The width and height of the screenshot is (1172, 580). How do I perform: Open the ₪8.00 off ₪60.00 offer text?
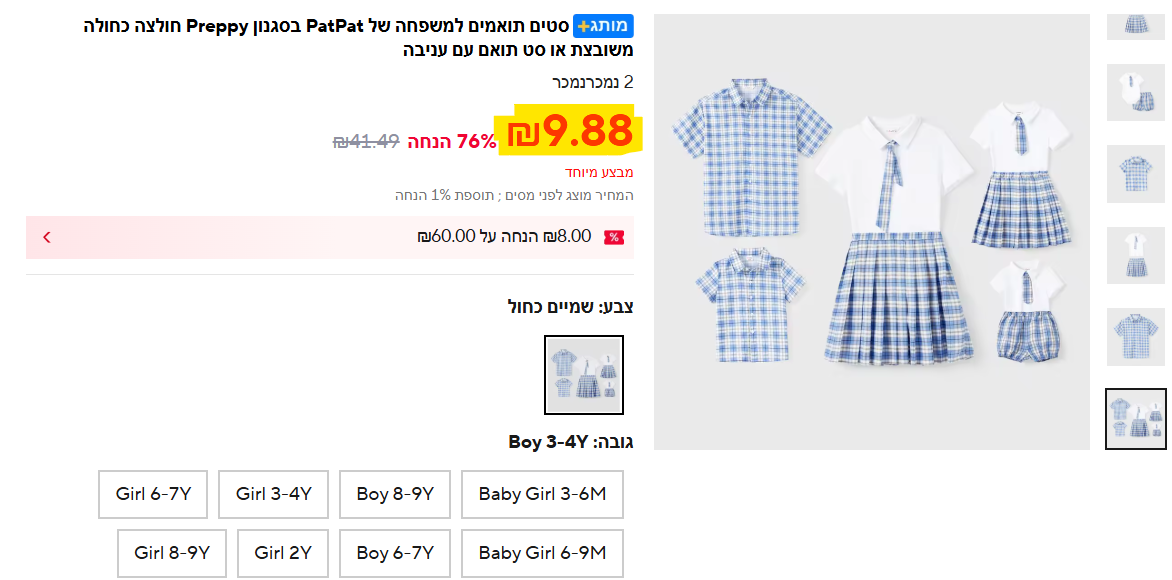pyautogui.click(x=504, y=237)
